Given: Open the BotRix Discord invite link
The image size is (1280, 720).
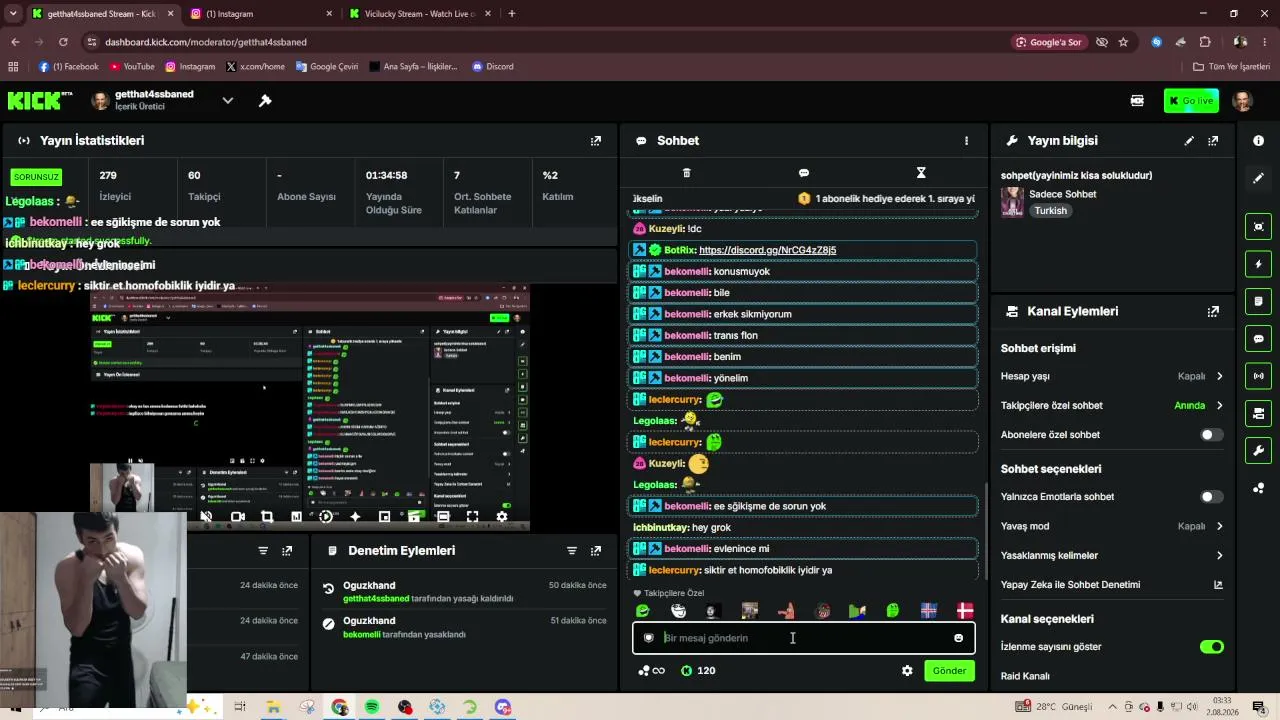Looking at the screenshot, I should tap(767, 250).
